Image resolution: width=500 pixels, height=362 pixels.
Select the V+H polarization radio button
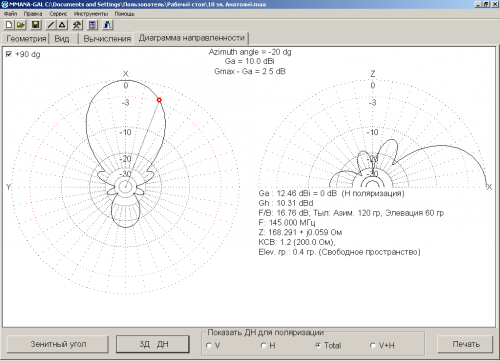coord(373,346)
